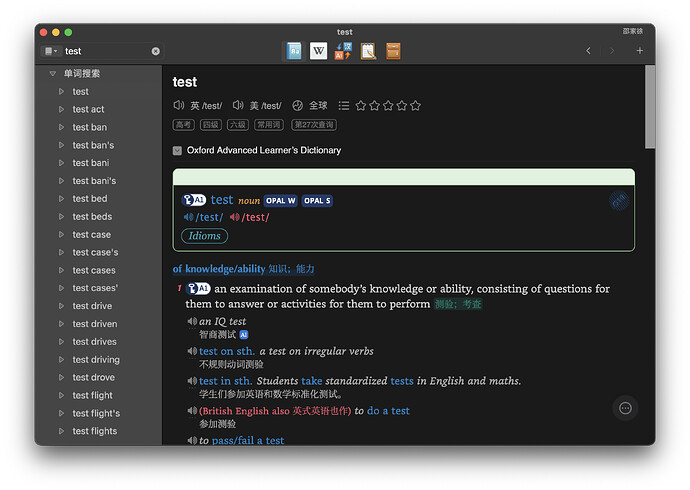Expand the 'test bed' entry
This screenshot has width=690, height=490.
point(62,199)
